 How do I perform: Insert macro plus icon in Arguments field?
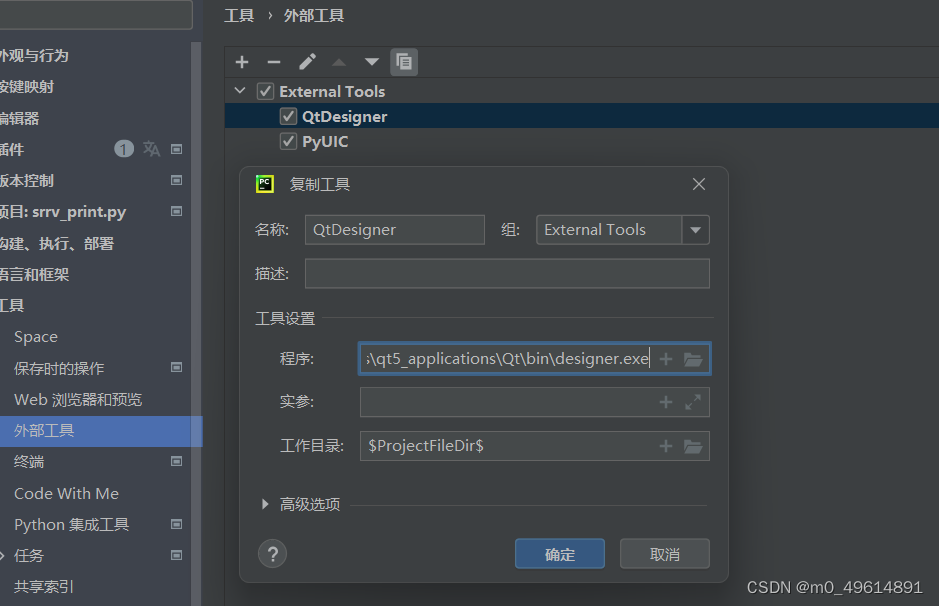[666, 402]
